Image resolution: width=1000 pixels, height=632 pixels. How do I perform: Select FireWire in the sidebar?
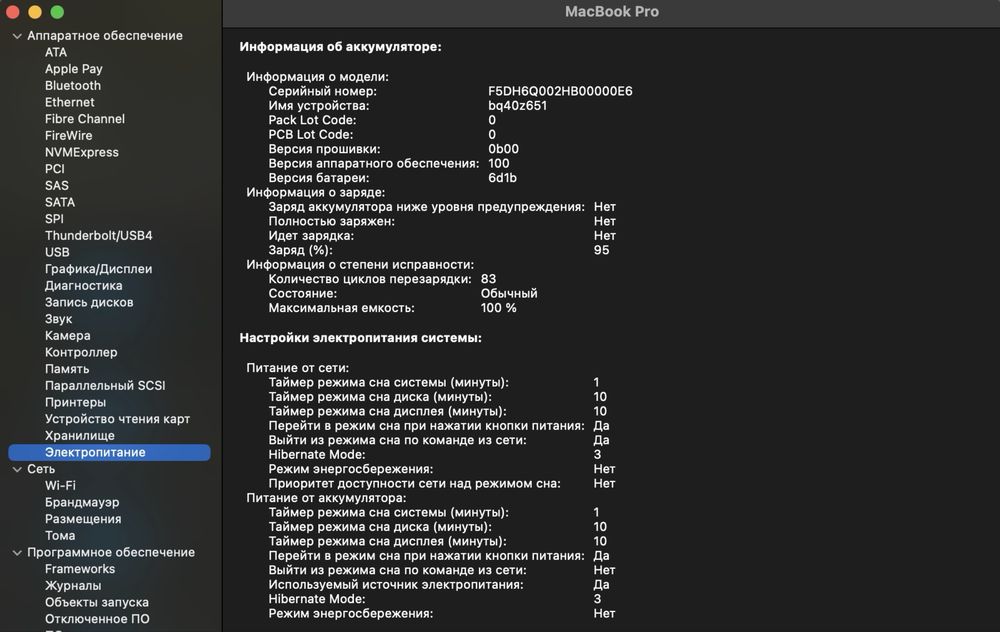(x=68, y=135)
